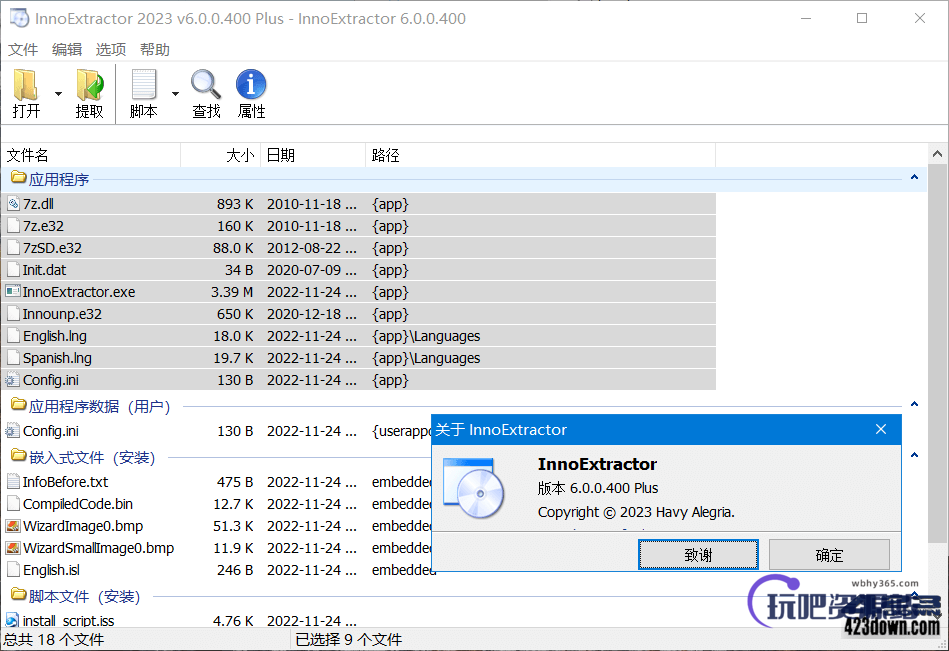Click the 已选择 9 个文件 status text
This screenshot has width=949, height=651.
coord(349,640)
